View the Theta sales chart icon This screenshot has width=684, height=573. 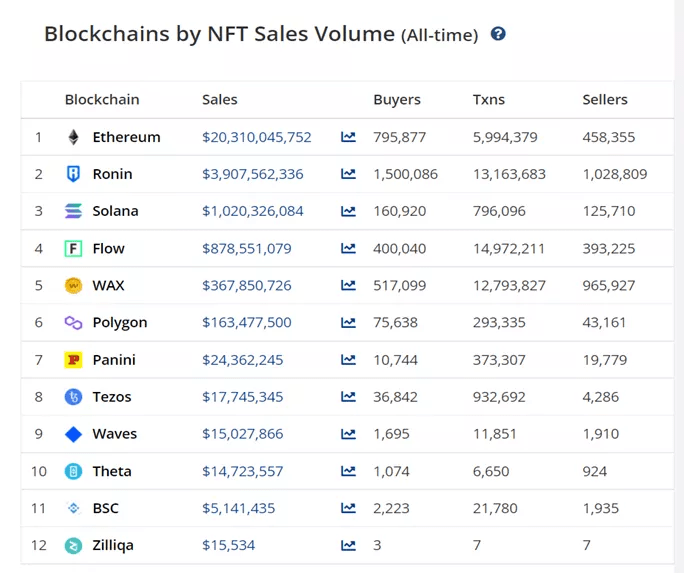click(348, 471)
